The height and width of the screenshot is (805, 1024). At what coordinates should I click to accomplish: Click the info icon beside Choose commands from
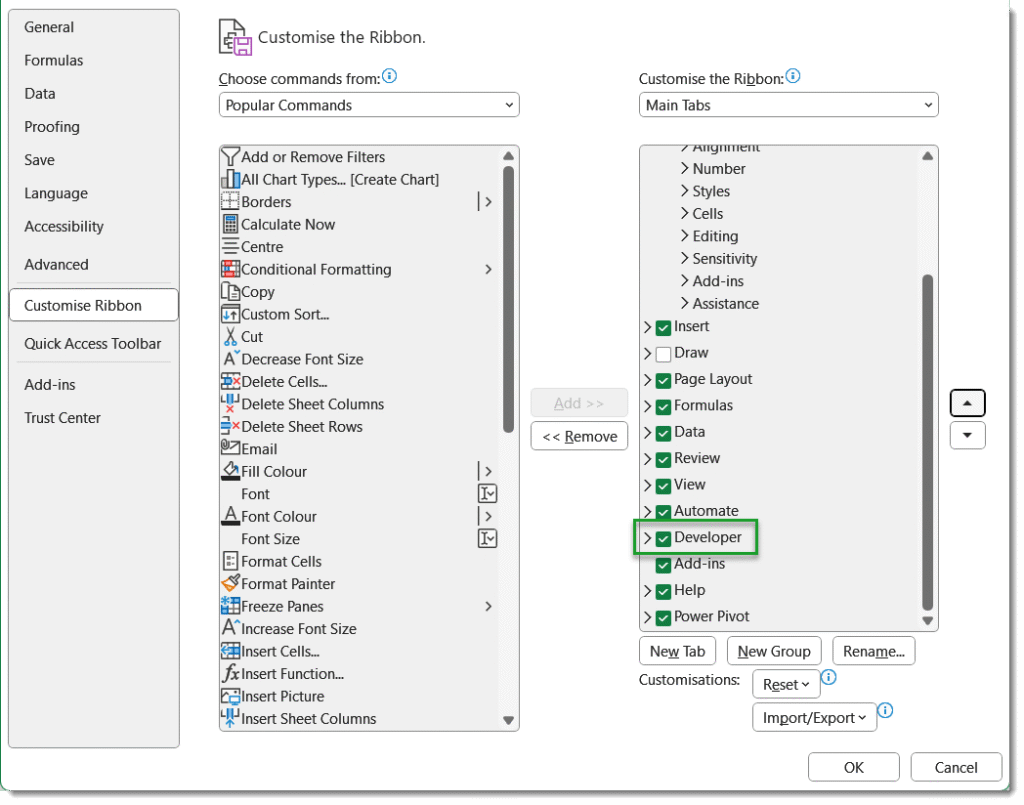(389, 76)
